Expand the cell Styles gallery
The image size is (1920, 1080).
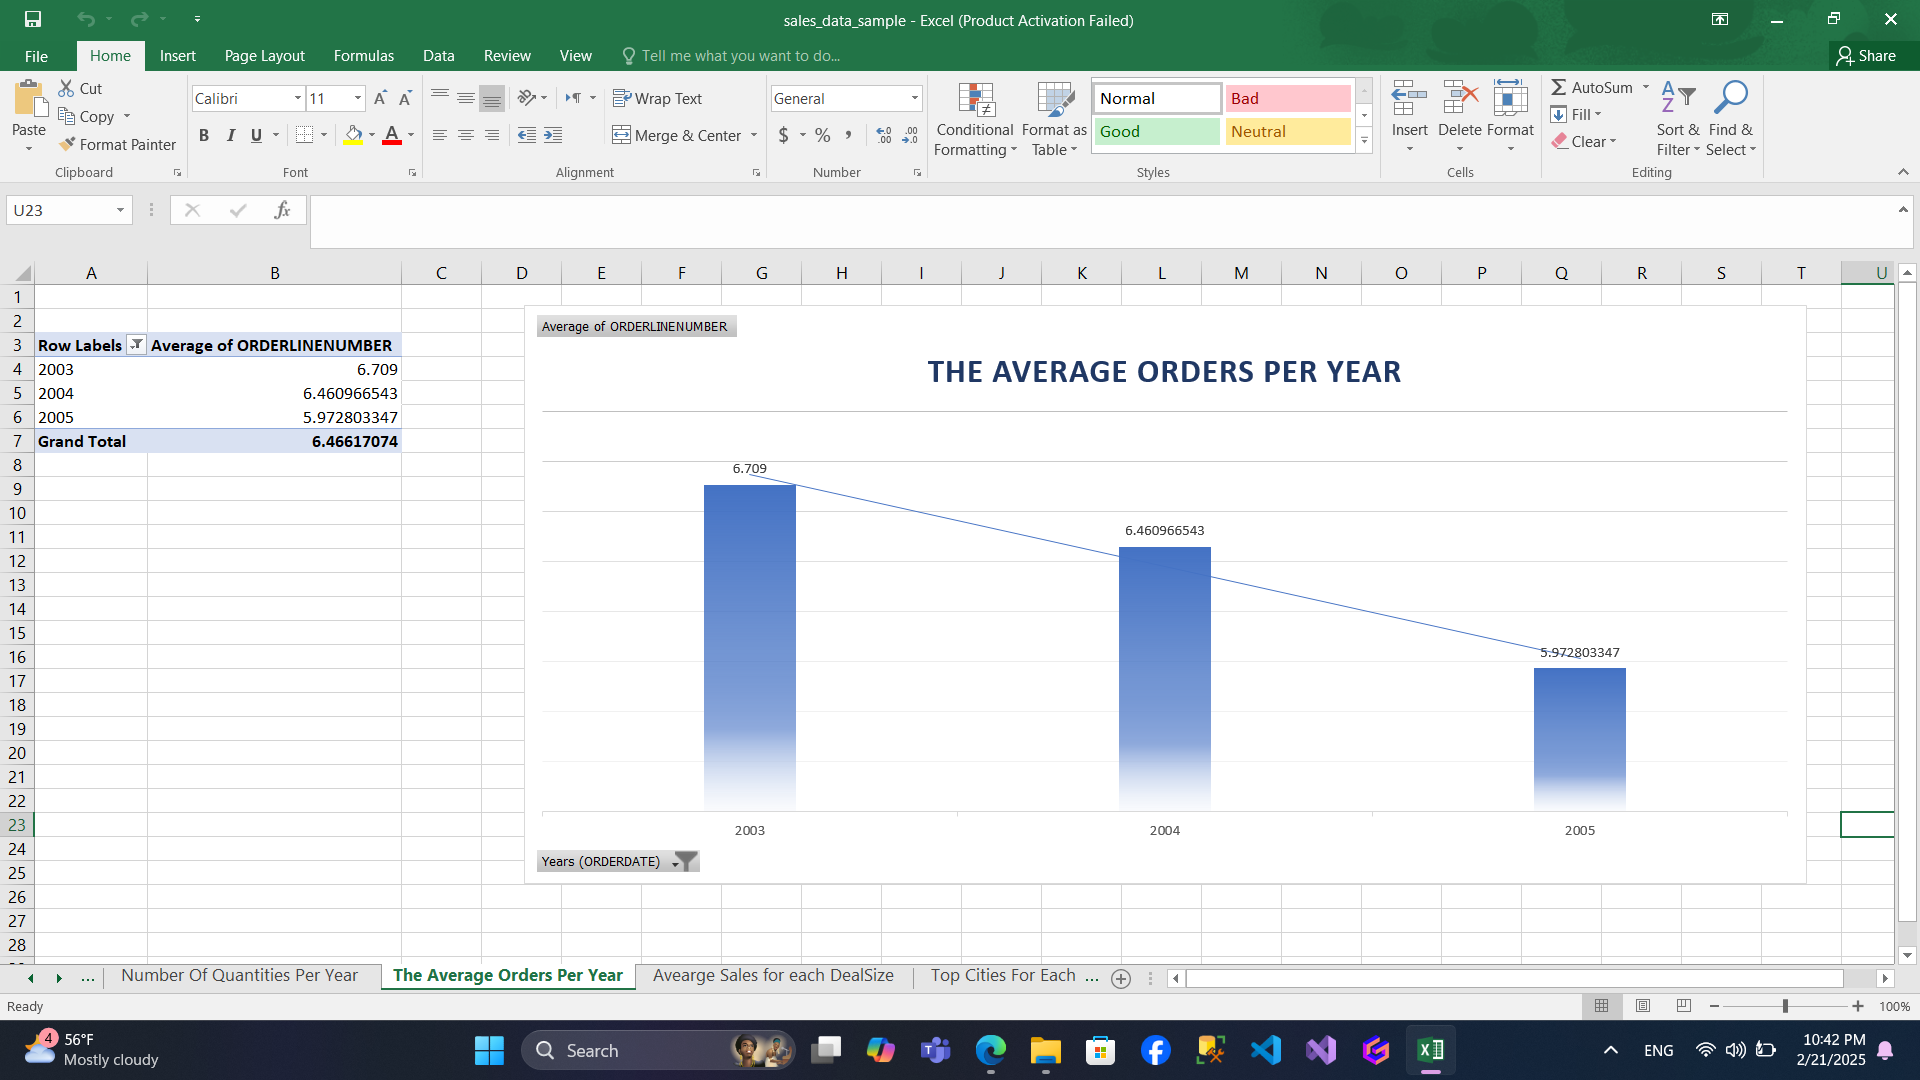(1364, 141)
